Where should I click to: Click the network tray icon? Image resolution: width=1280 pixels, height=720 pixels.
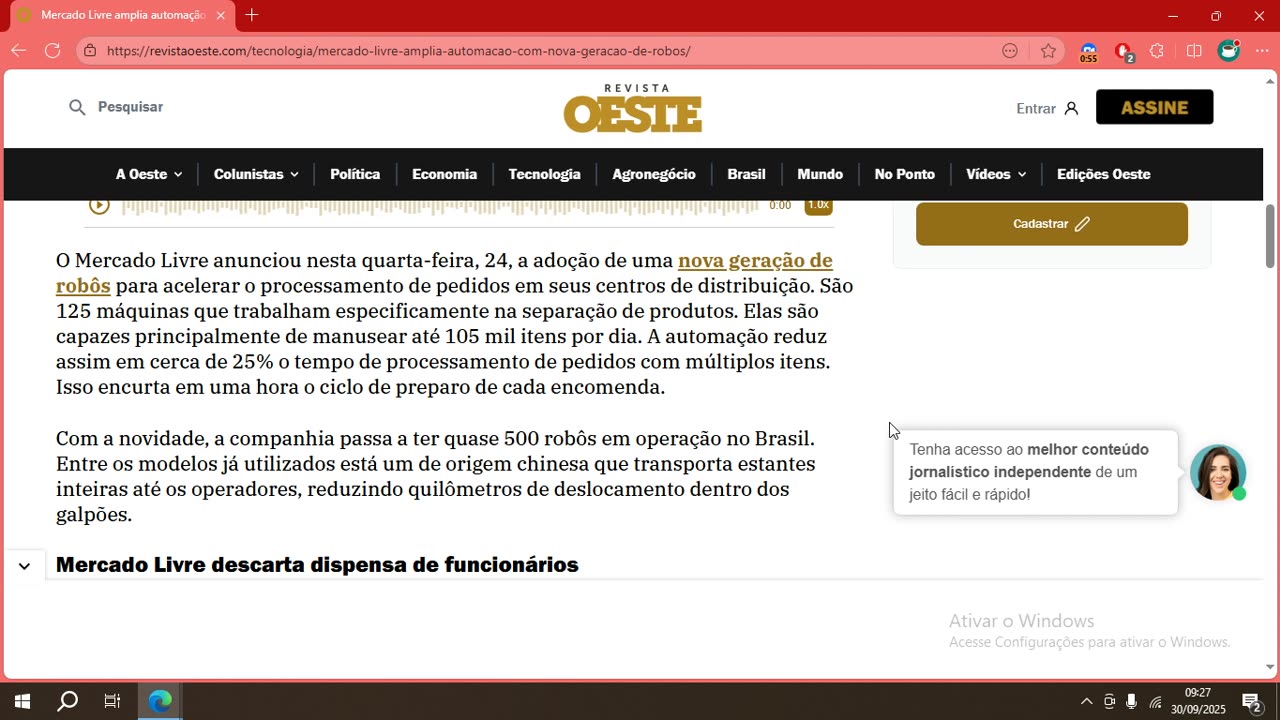coord(1155,702)
